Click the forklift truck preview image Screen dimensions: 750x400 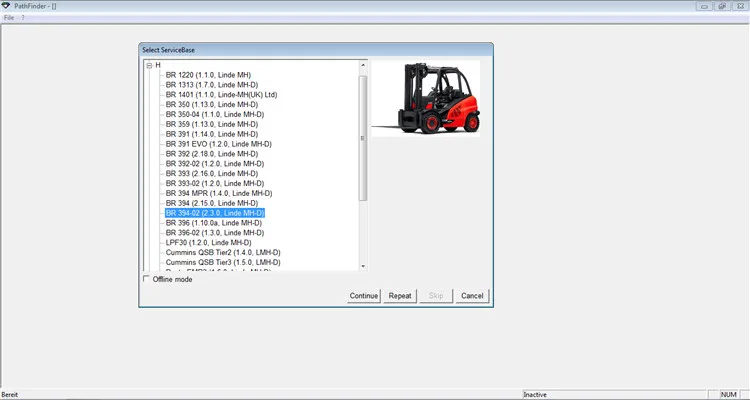pyautogui.click(x=426, y=99)
